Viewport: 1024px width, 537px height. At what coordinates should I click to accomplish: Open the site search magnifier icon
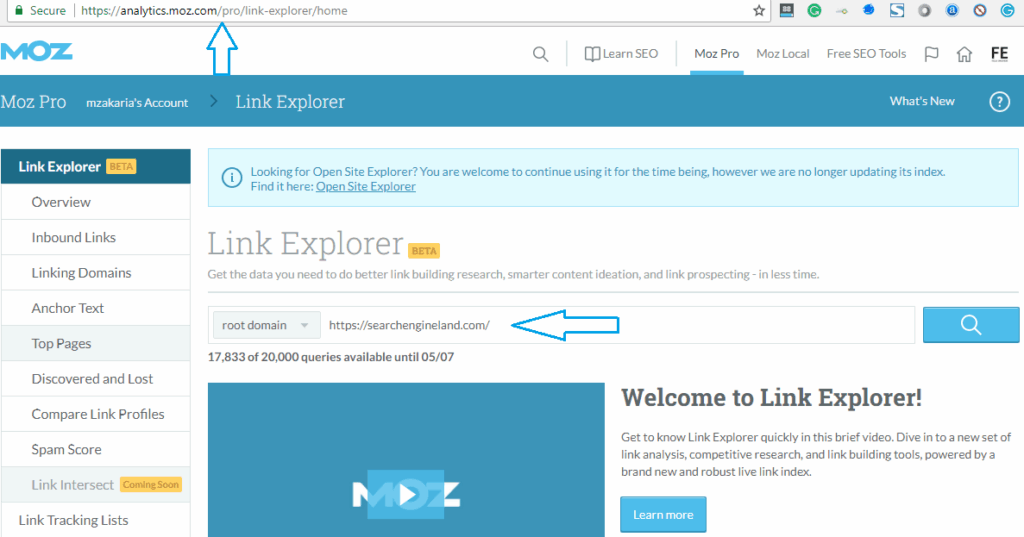pyautogui.click(x=540, y=54)
